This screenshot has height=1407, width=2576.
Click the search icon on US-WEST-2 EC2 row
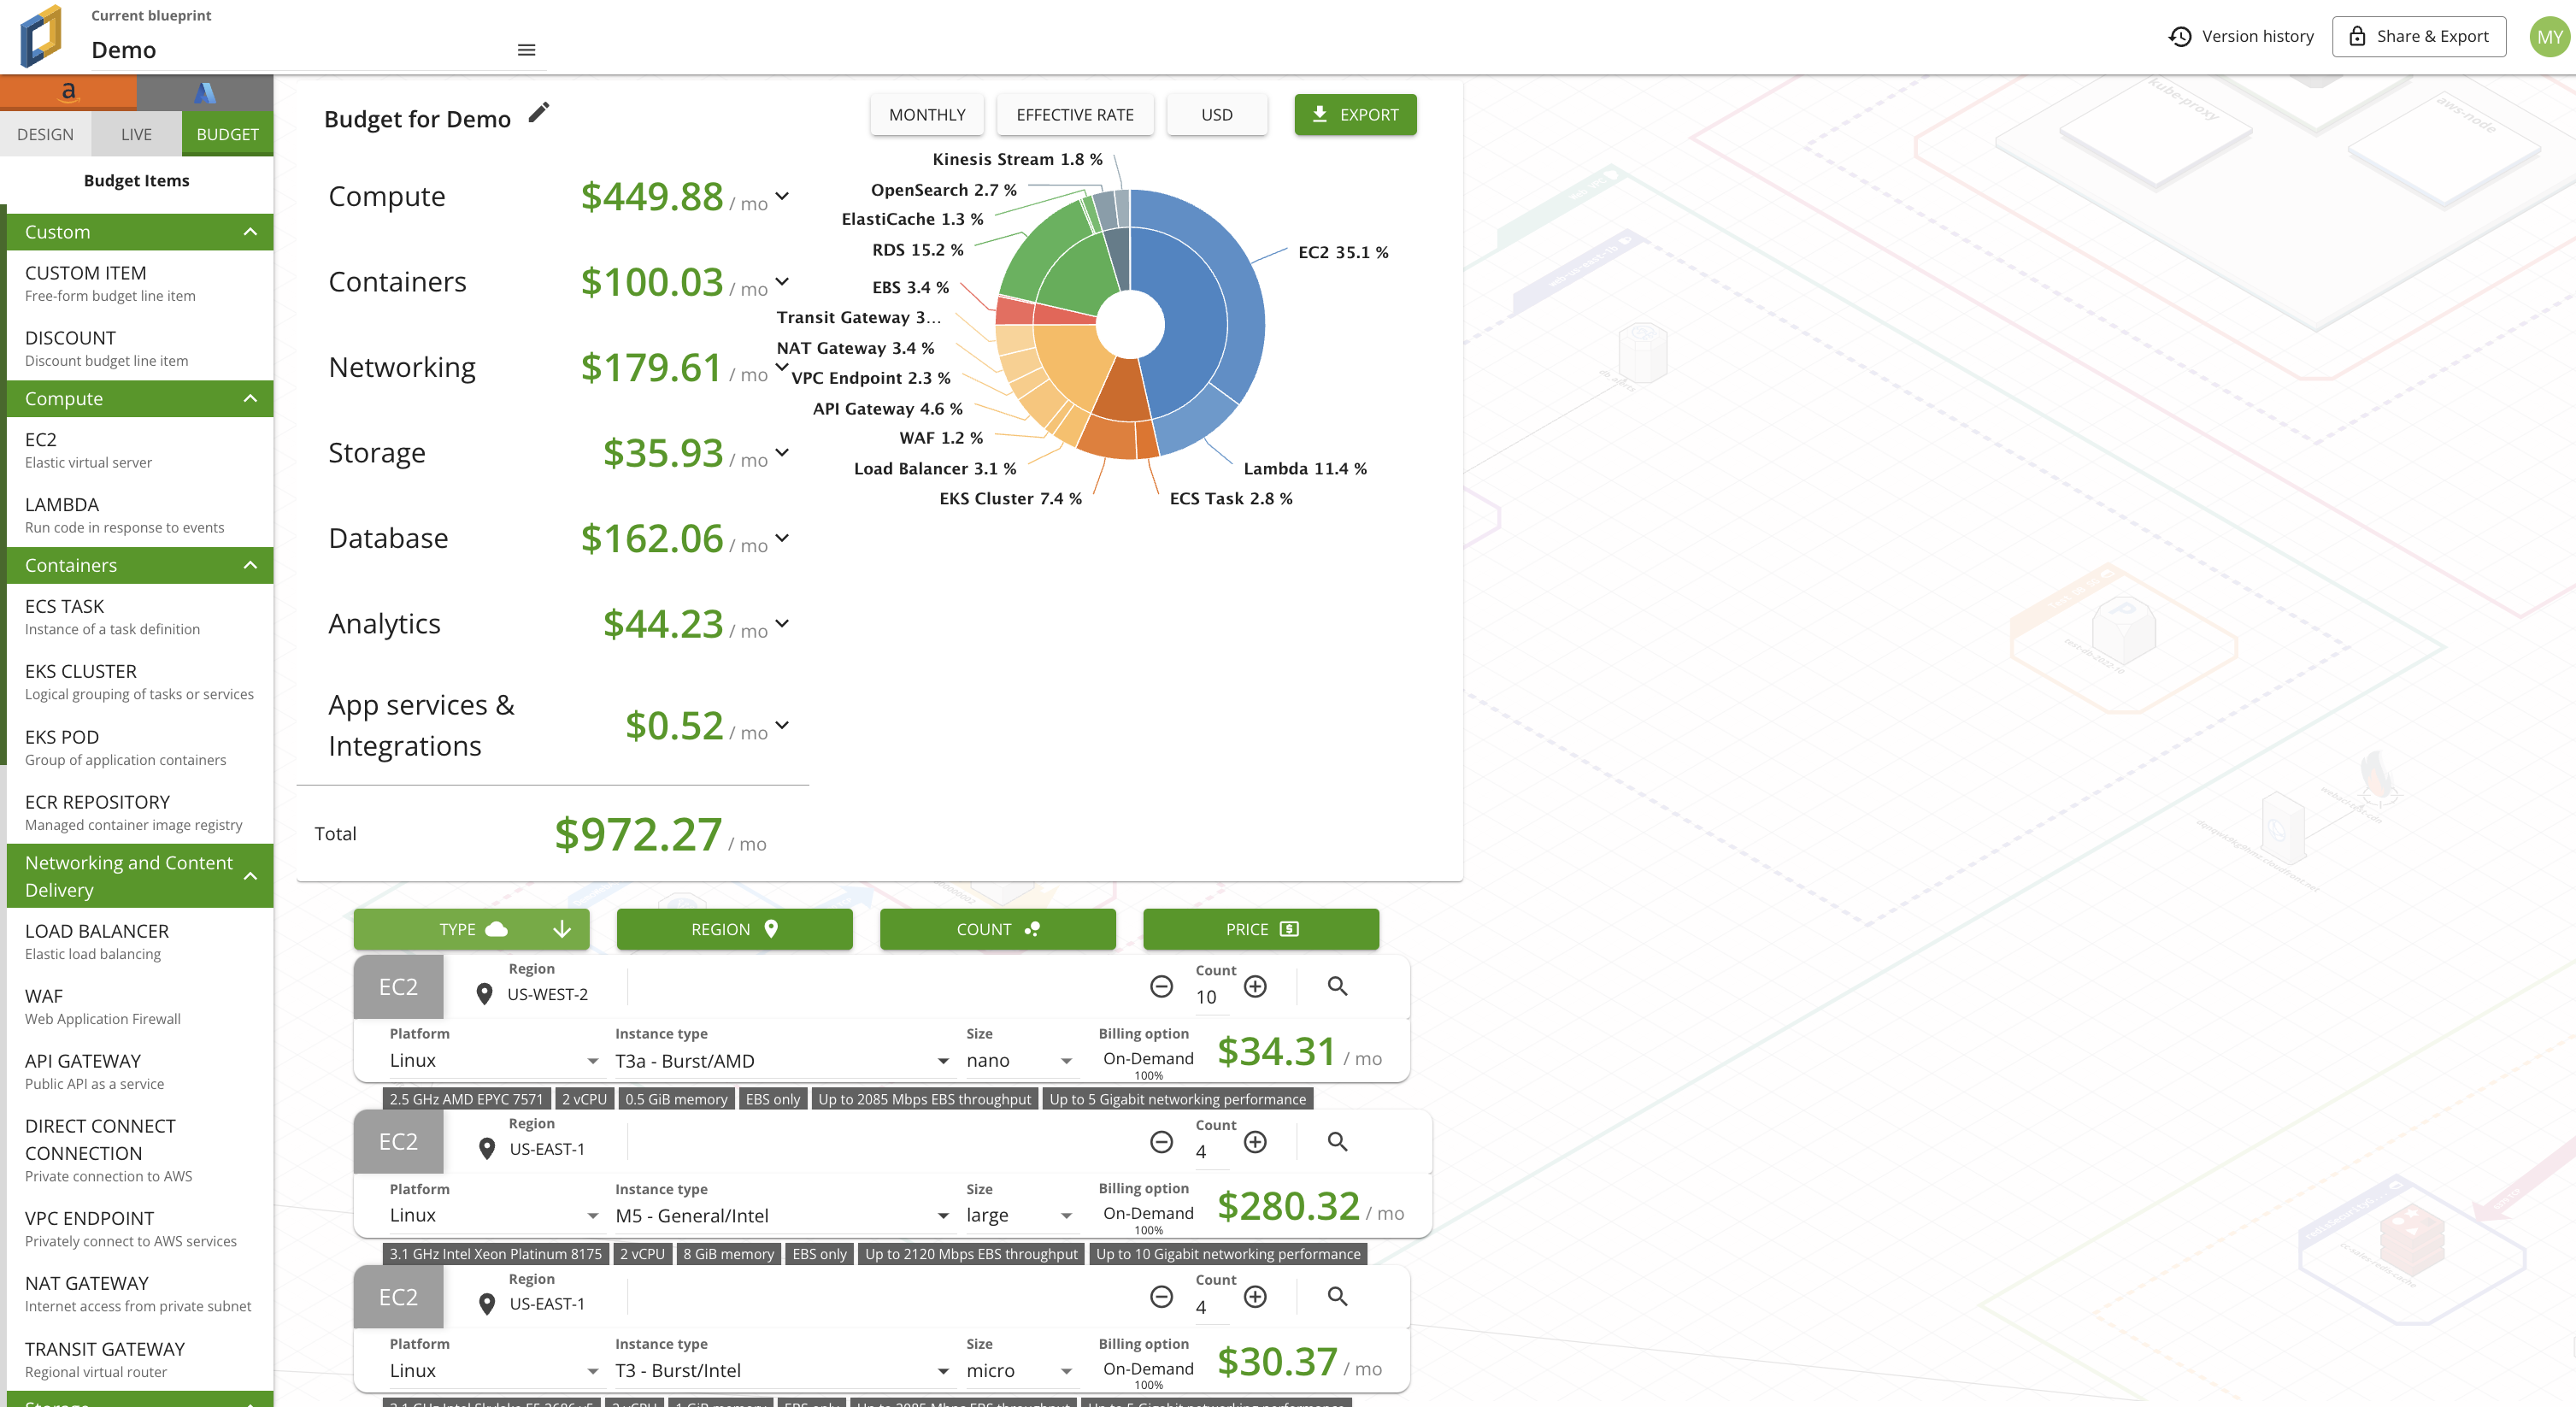[1337, 986]
